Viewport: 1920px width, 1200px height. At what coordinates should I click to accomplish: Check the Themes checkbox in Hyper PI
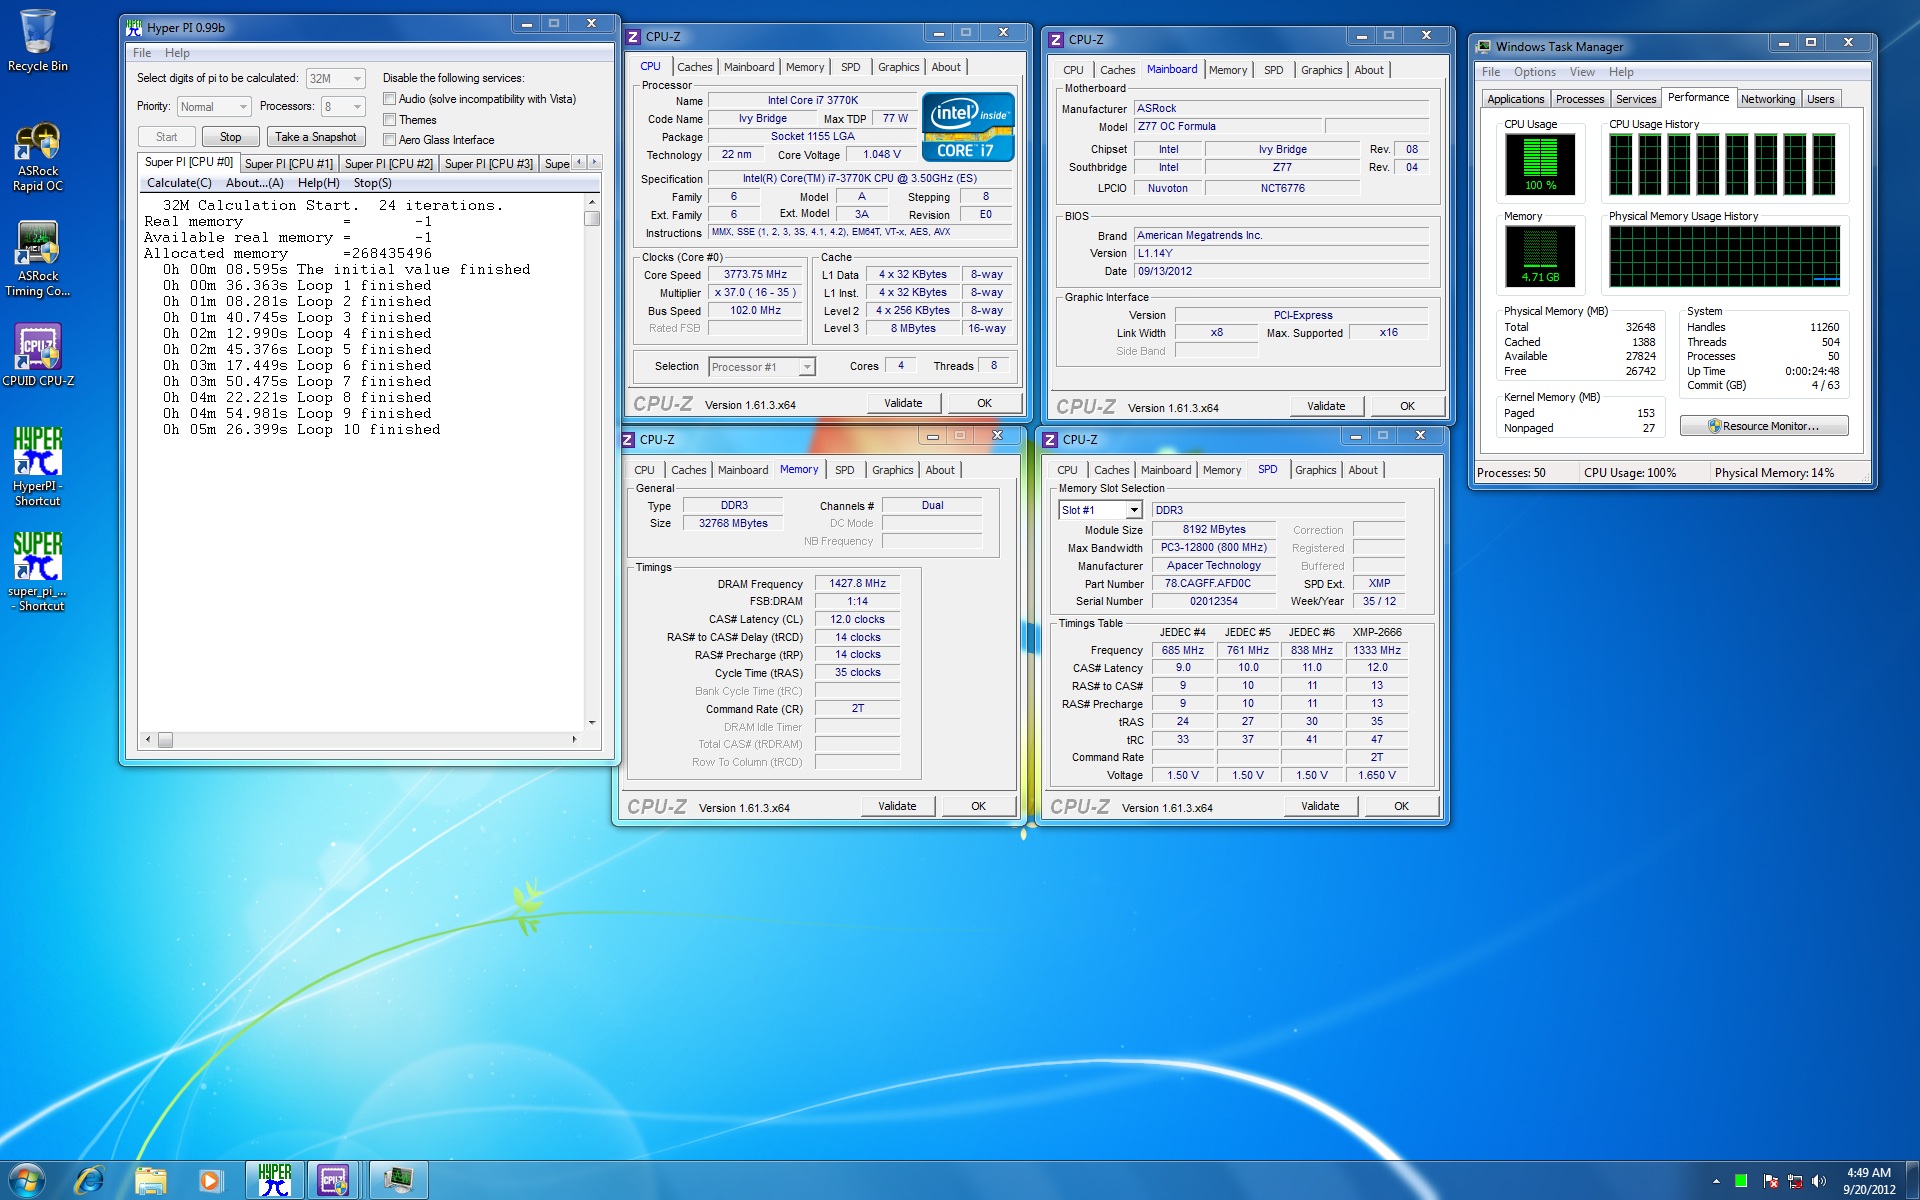pyautogui.click(x=390, y=120)
